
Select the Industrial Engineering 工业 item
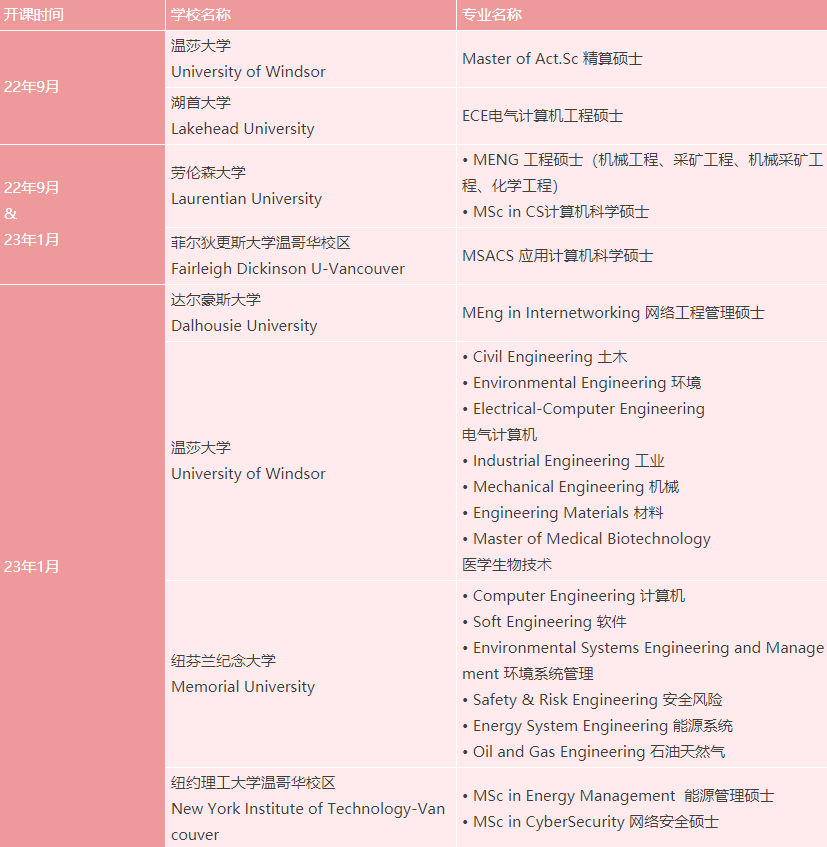coord(568,461)
